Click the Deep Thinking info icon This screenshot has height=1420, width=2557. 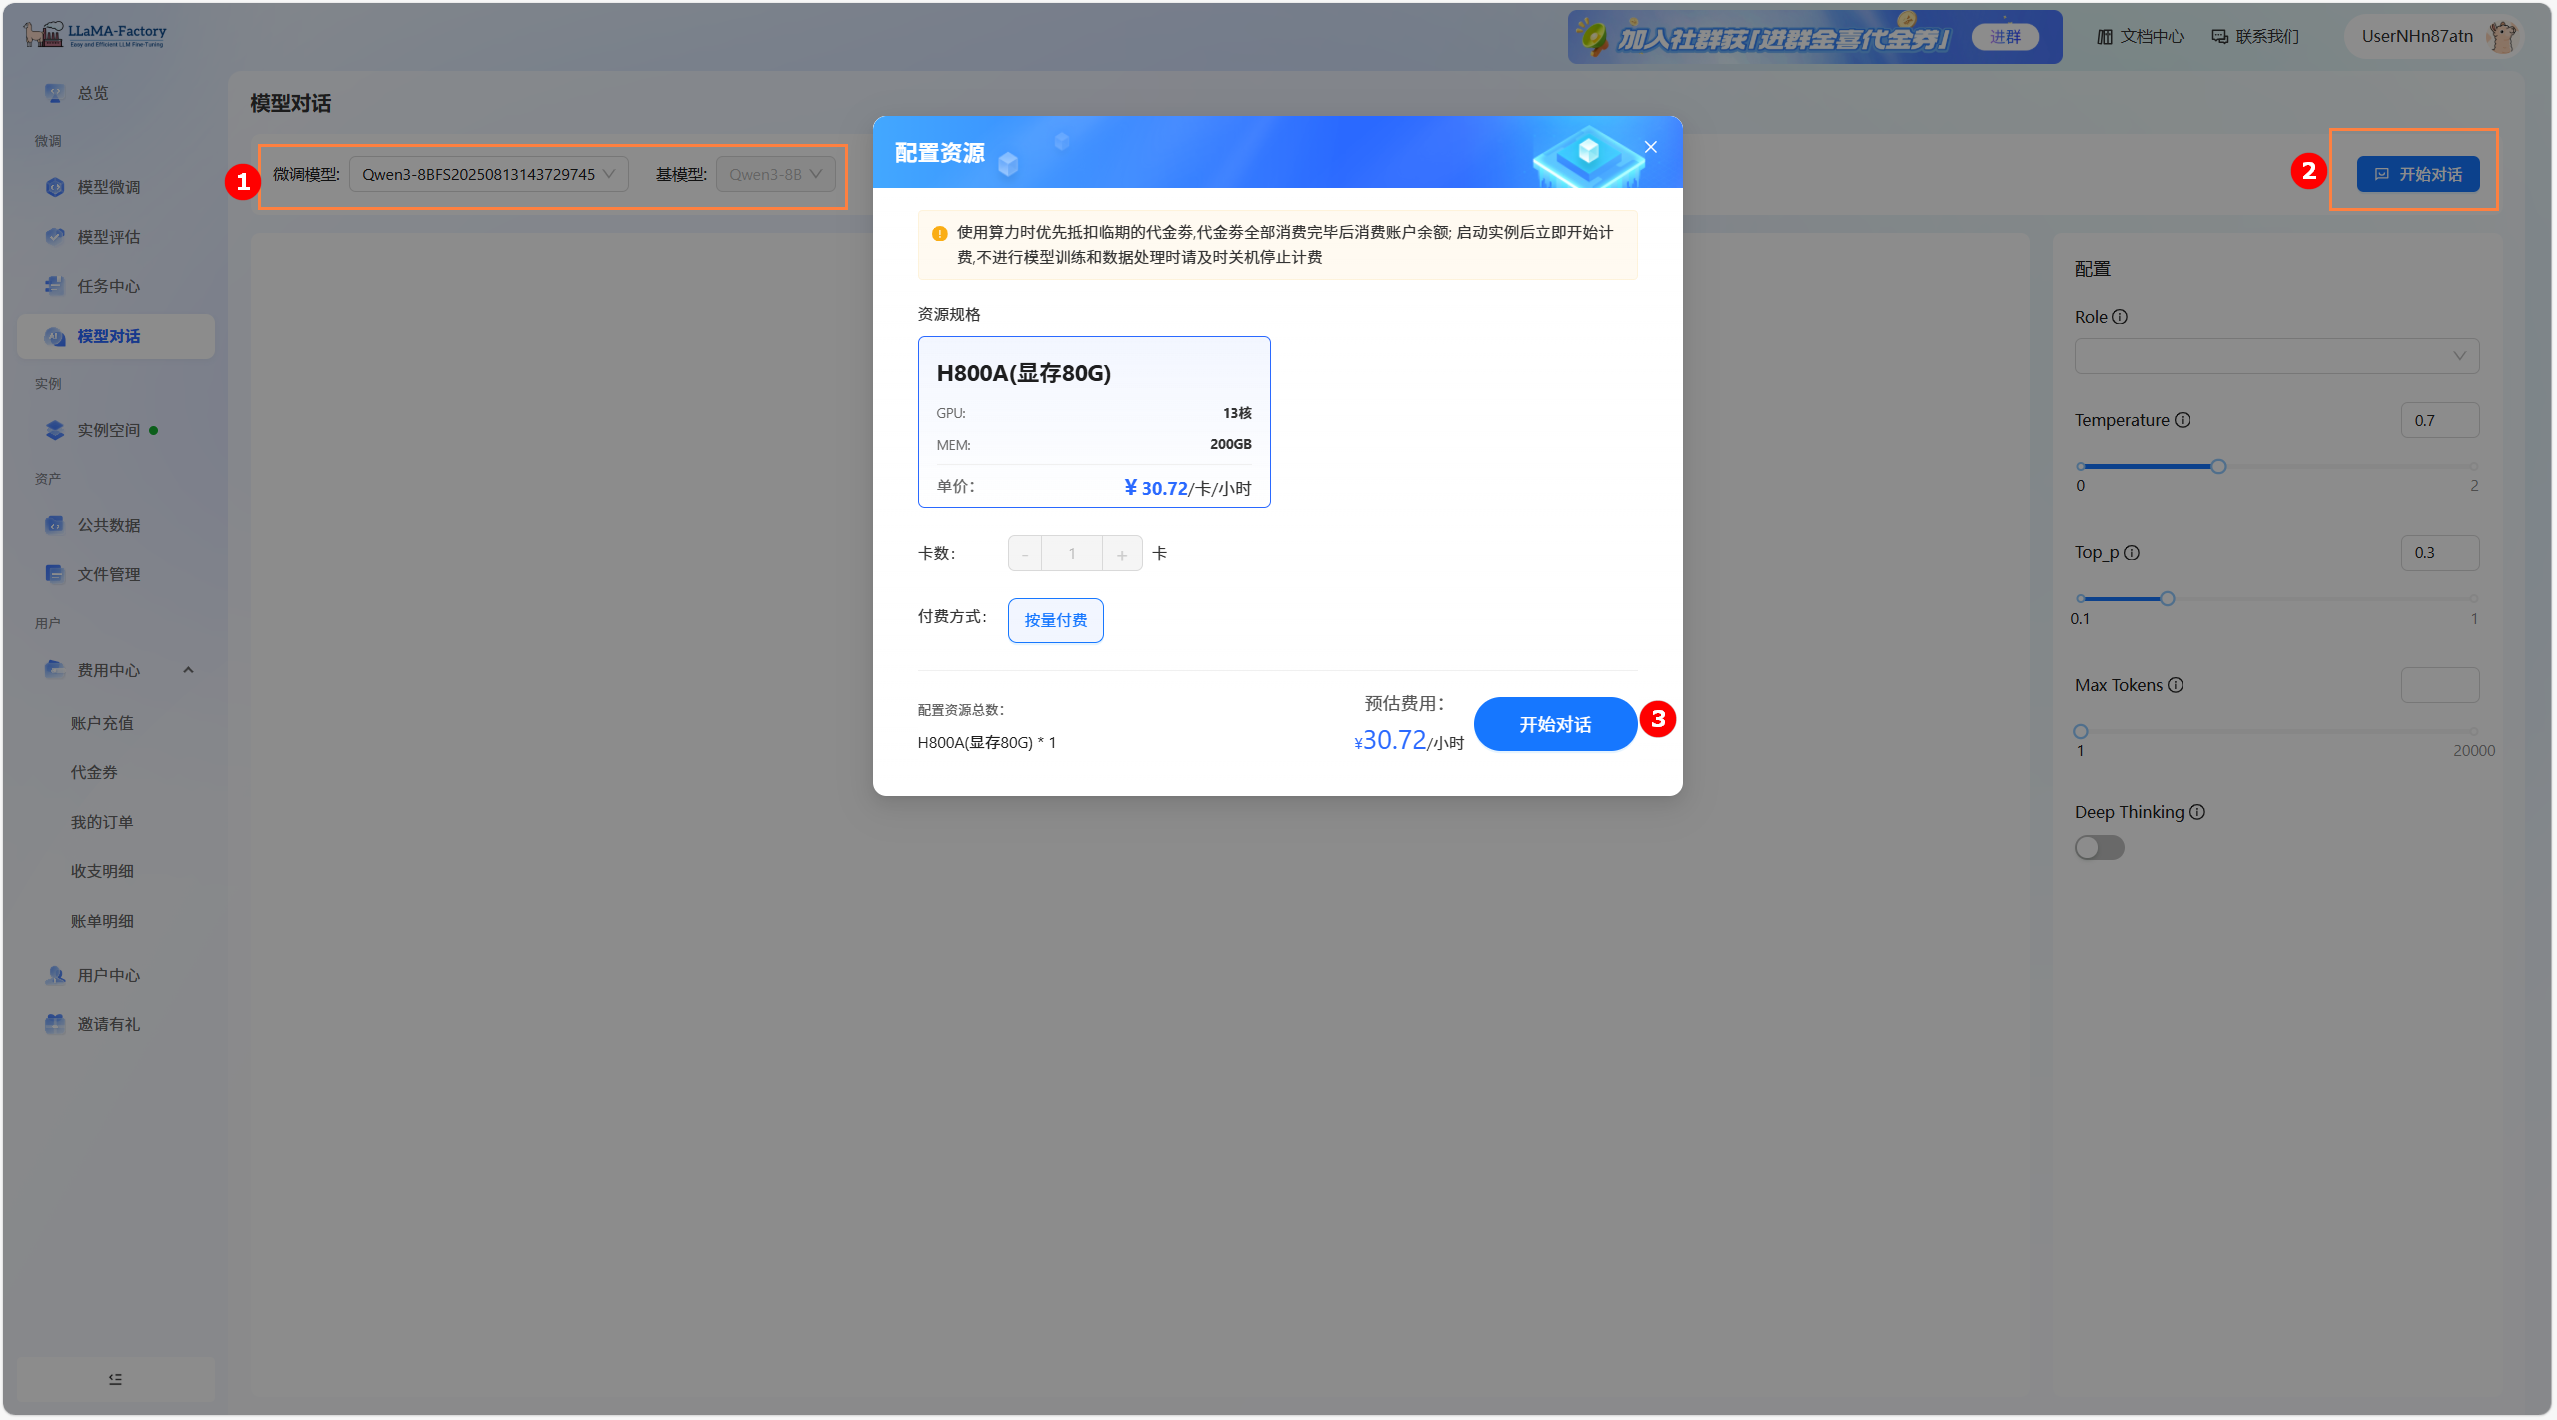click(x=2197, y=812)
